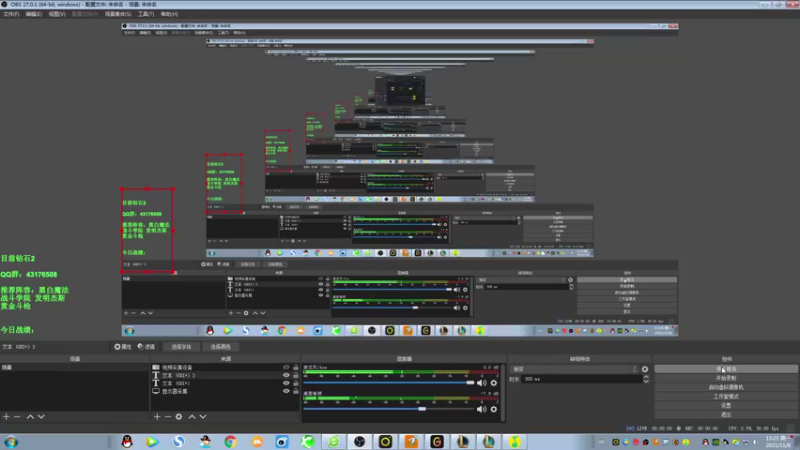800x450 pixels.
Task: Move source down in Sources panel
Action: (203, 417)
